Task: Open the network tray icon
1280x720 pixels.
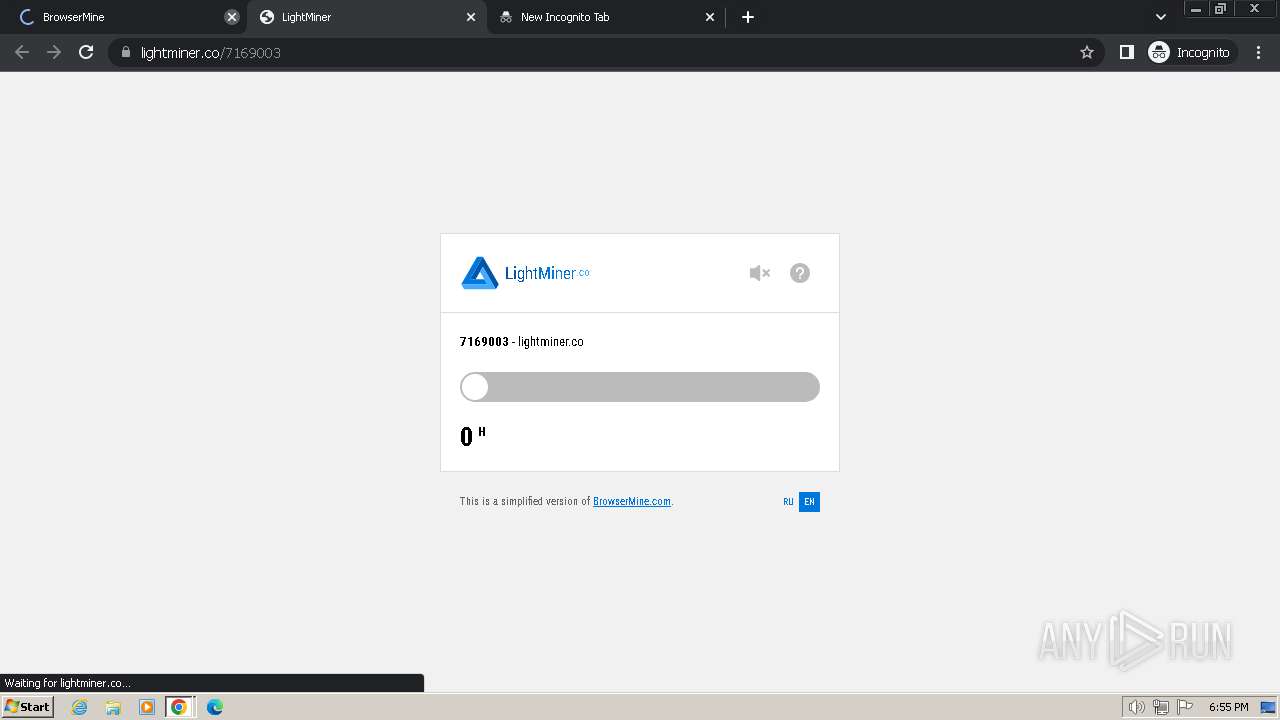Action: [1161, 707]
